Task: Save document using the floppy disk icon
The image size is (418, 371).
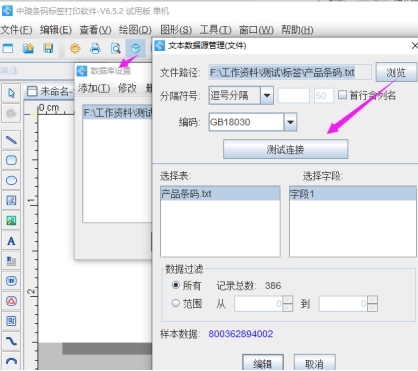Action: click(49, 49)
